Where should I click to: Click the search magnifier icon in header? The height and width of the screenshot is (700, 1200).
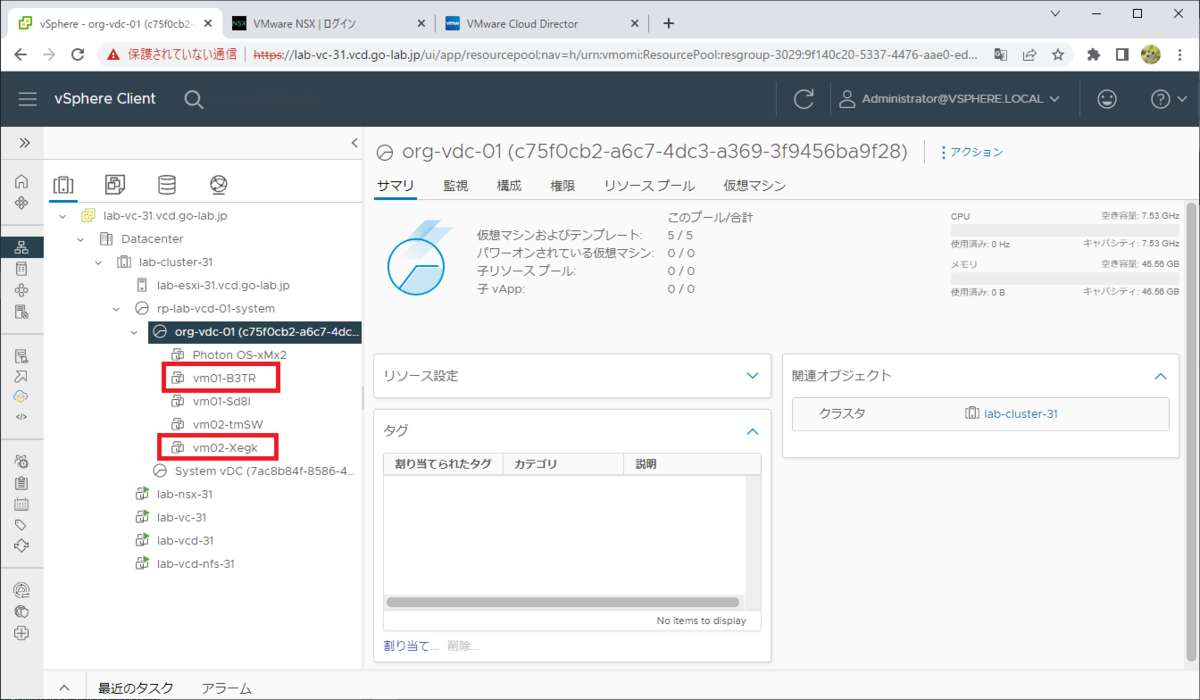[194, 99]
